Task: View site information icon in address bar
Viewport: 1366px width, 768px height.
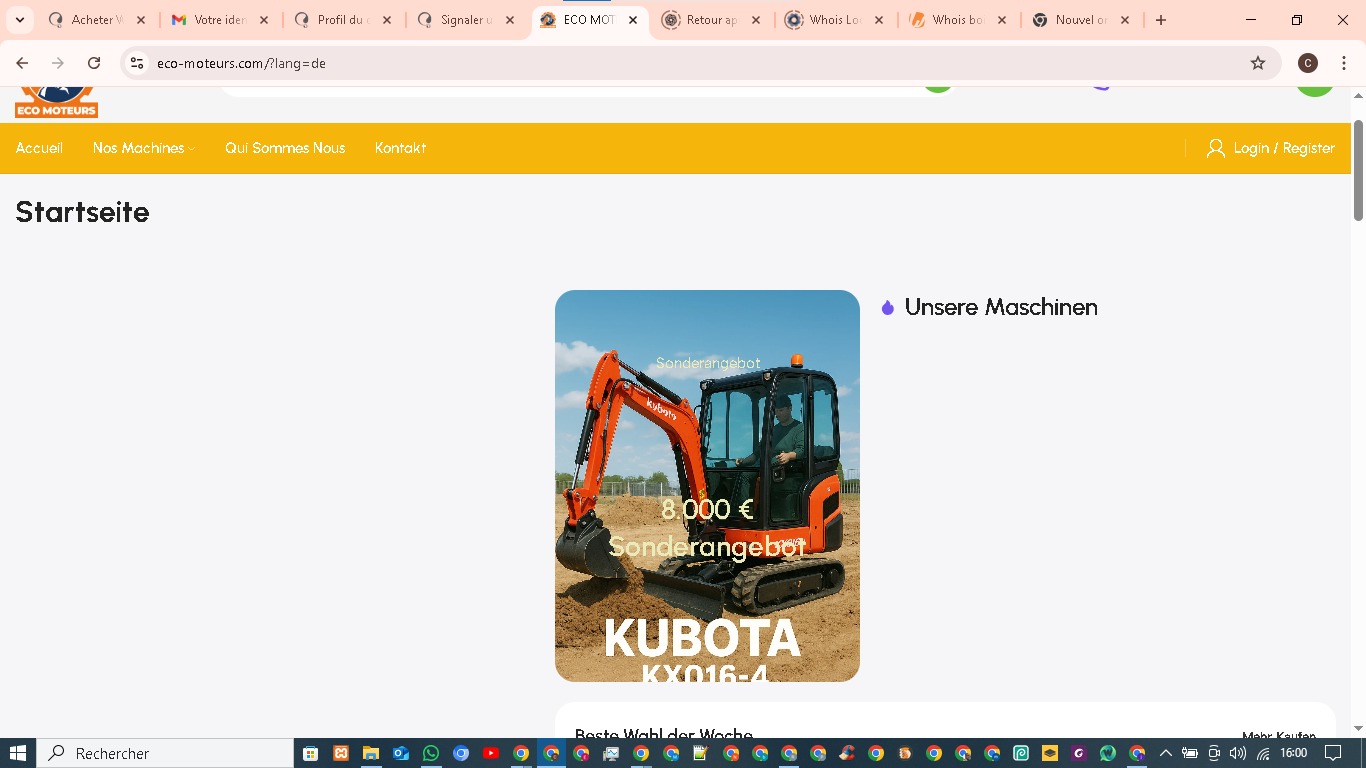Action: (138, 63)
